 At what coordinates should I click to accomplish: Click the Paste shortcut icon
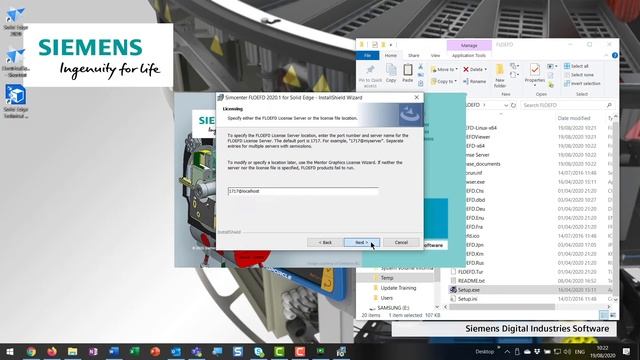(x=420, y=84)
